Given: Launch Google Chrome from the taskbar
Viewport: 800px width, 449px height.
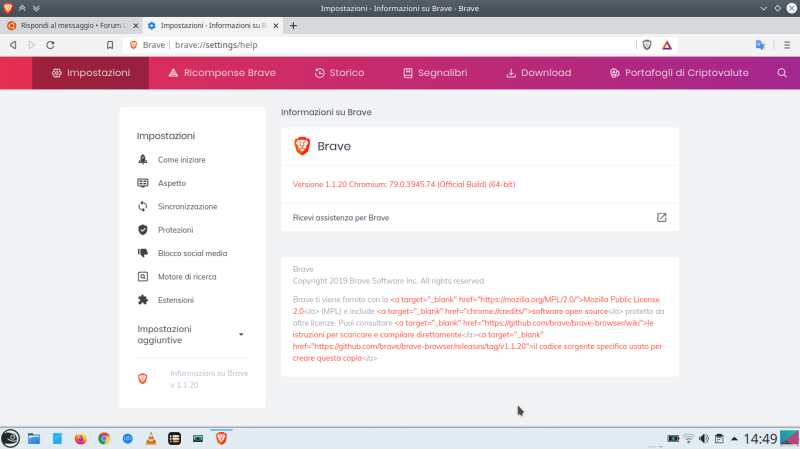Looking at the screenshot, I should 104,438.
